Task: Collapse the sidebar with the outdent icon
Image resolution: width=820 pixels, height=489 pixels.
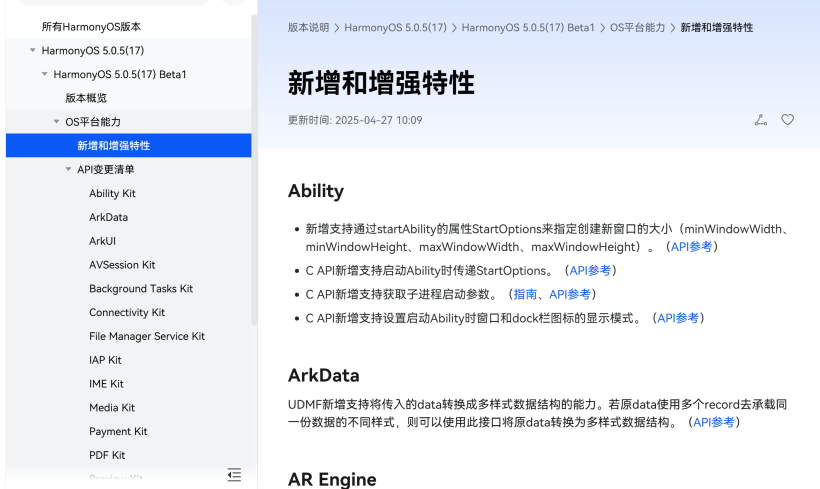Action: 234,474
